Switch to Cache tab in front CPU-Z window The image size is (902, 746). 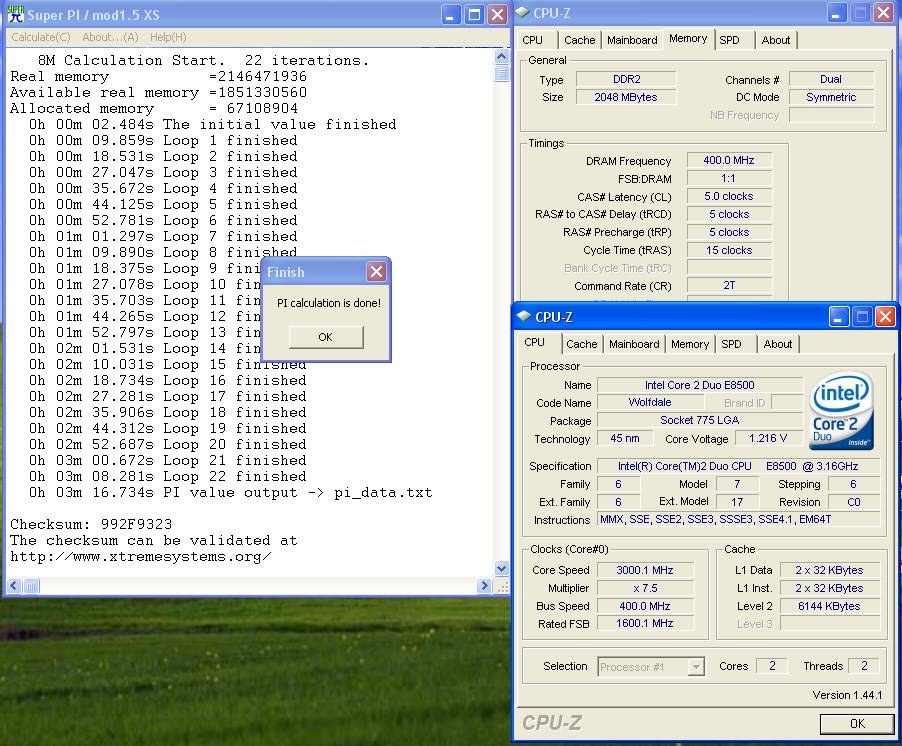[x=582, y=344]
